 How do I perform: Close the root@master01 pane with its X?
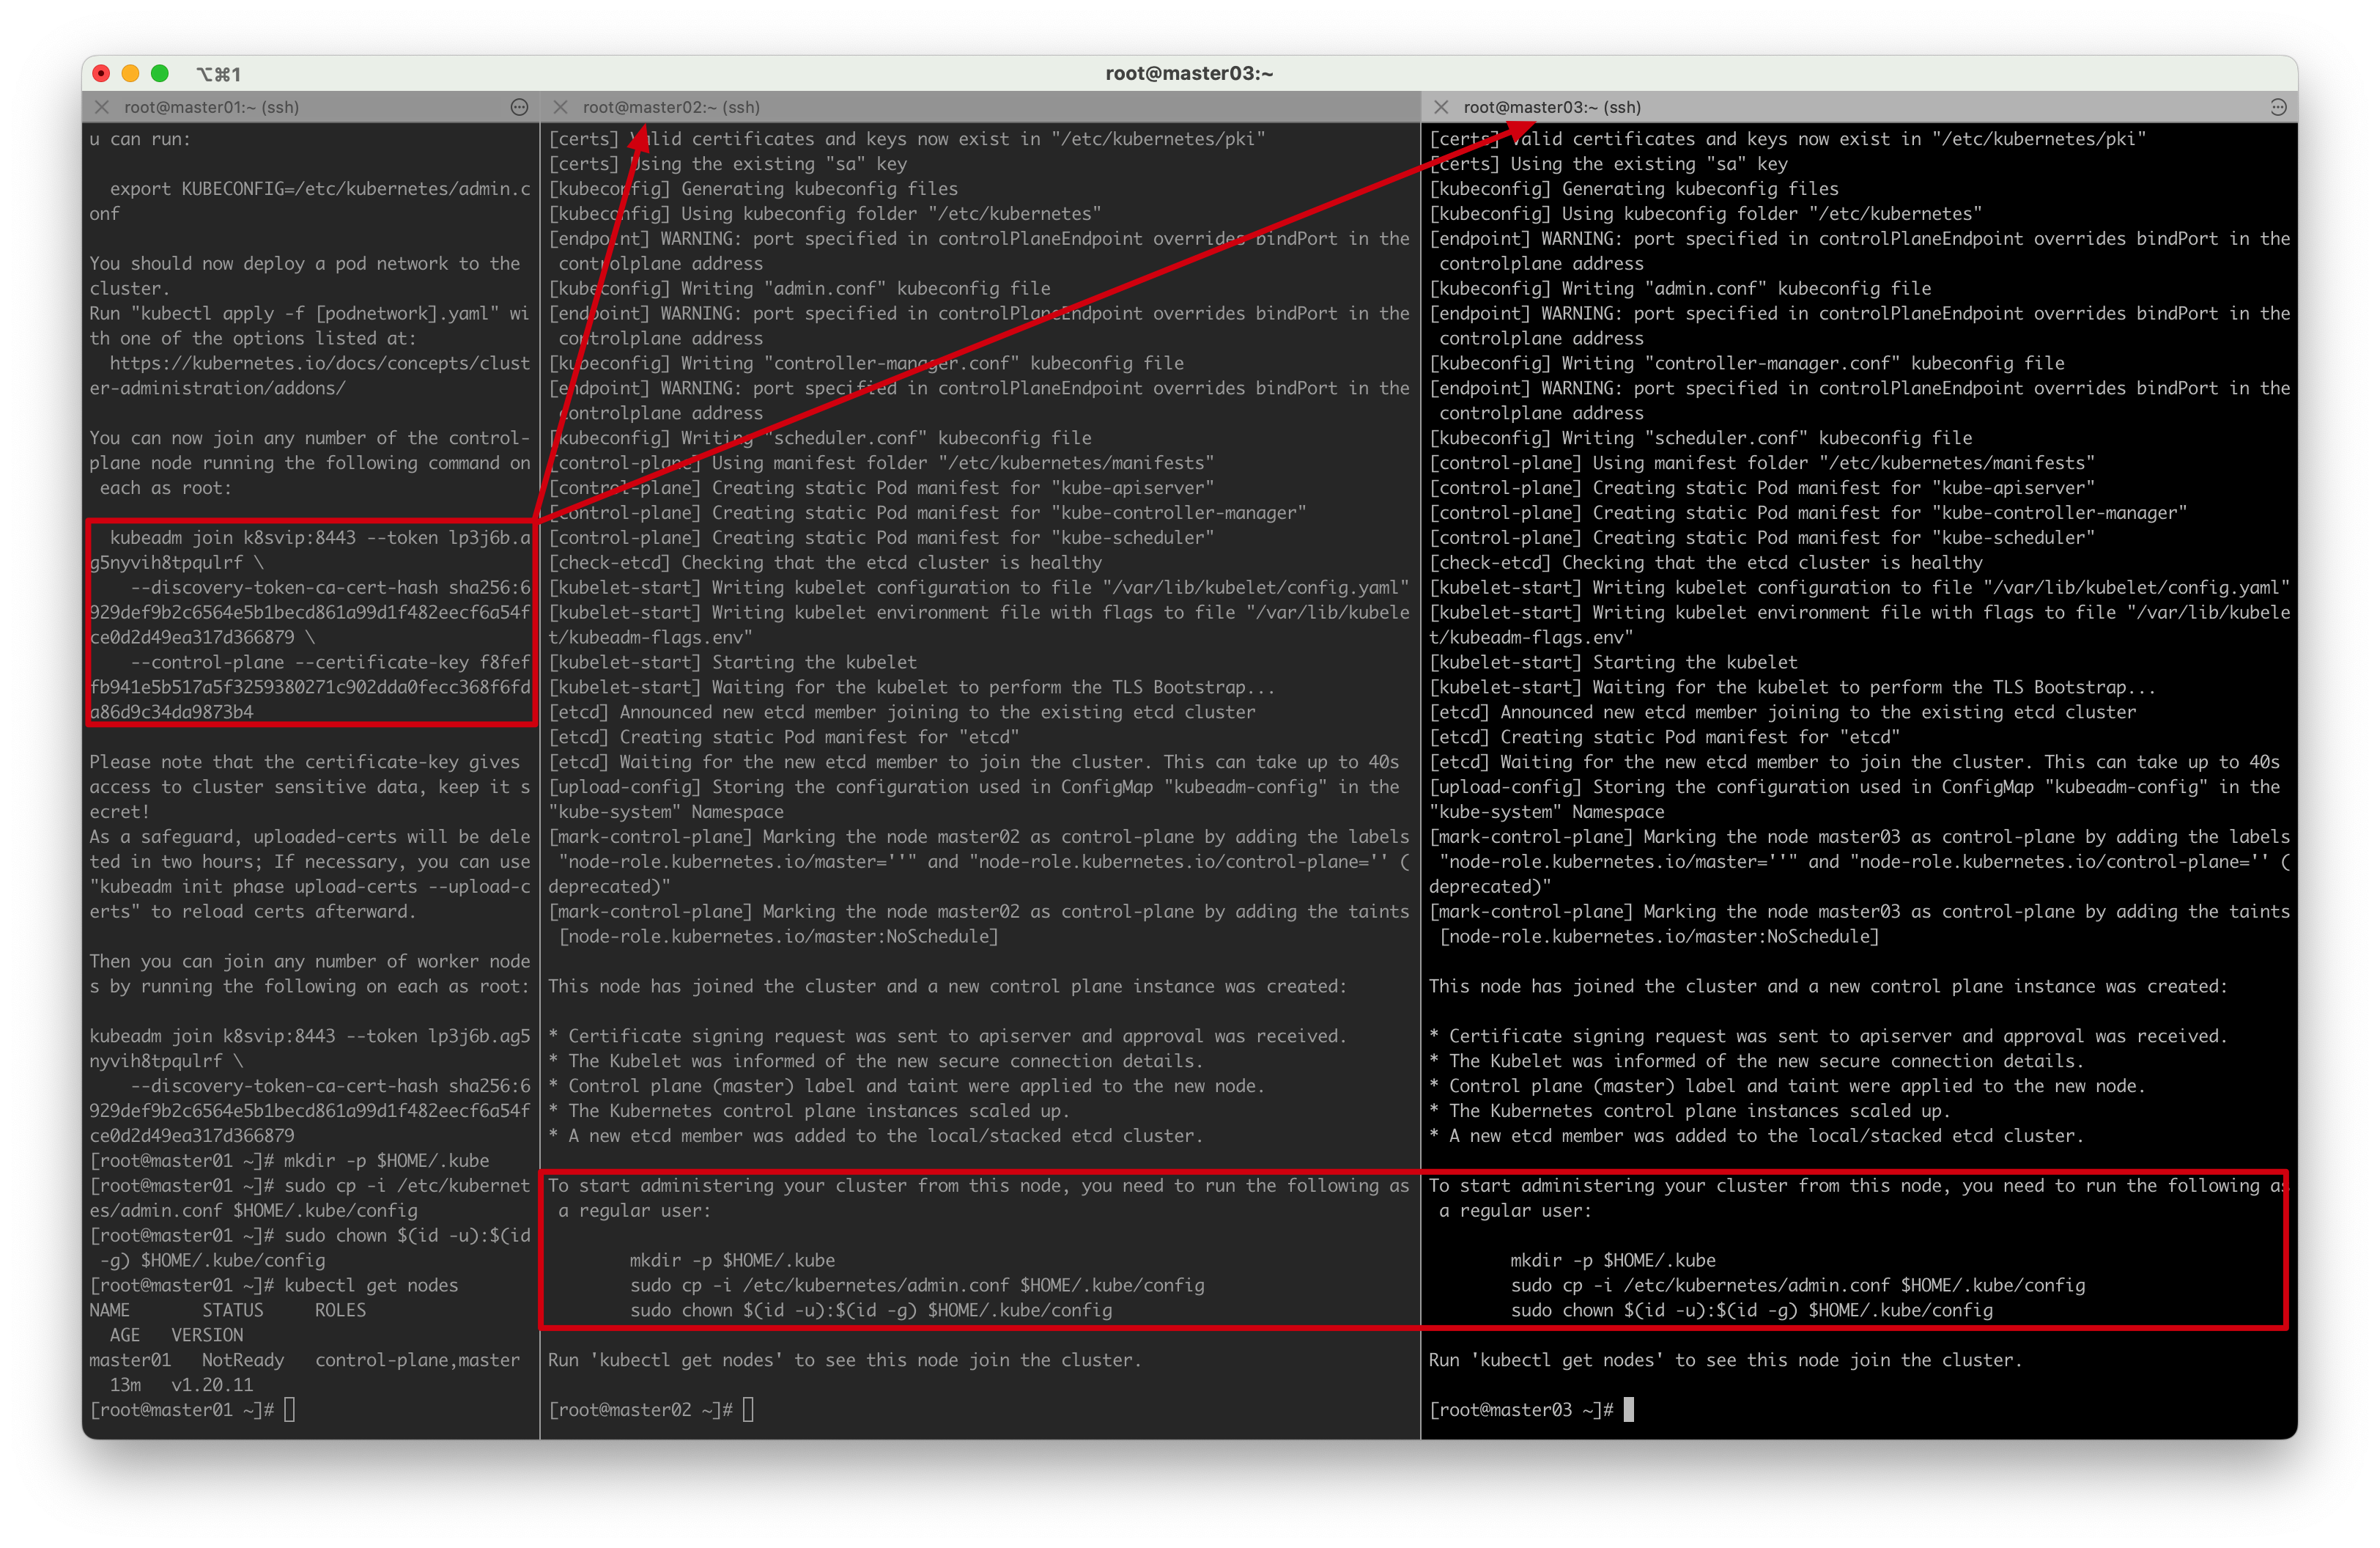pos(101,107)
